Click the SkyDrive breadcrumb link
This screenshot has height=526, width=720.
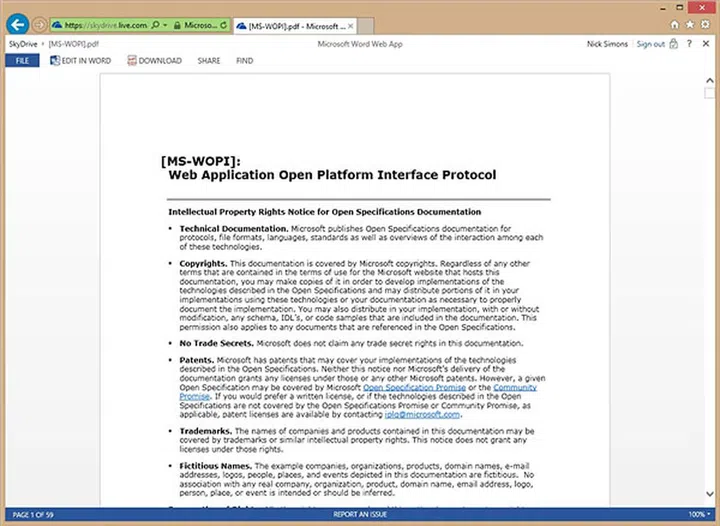21,44
